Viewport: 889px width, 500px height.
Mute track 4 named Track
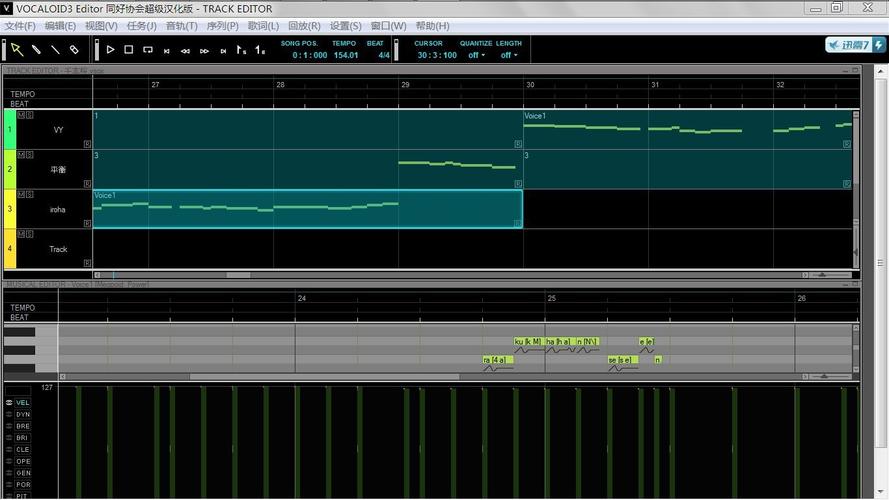[21, 234]
